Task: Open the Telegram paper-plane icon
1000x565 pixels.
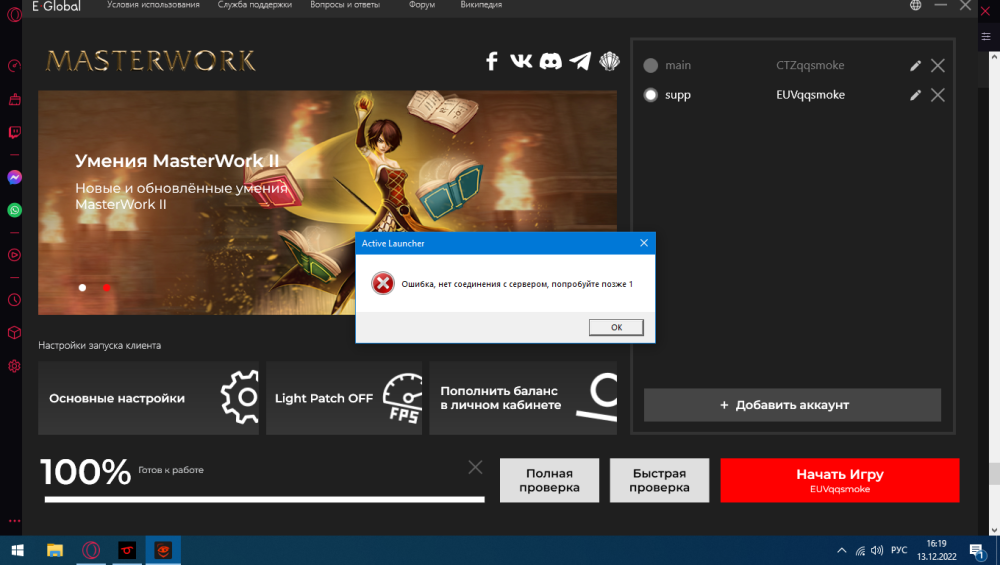Action: pyautogui.click(x=580, y=62)
